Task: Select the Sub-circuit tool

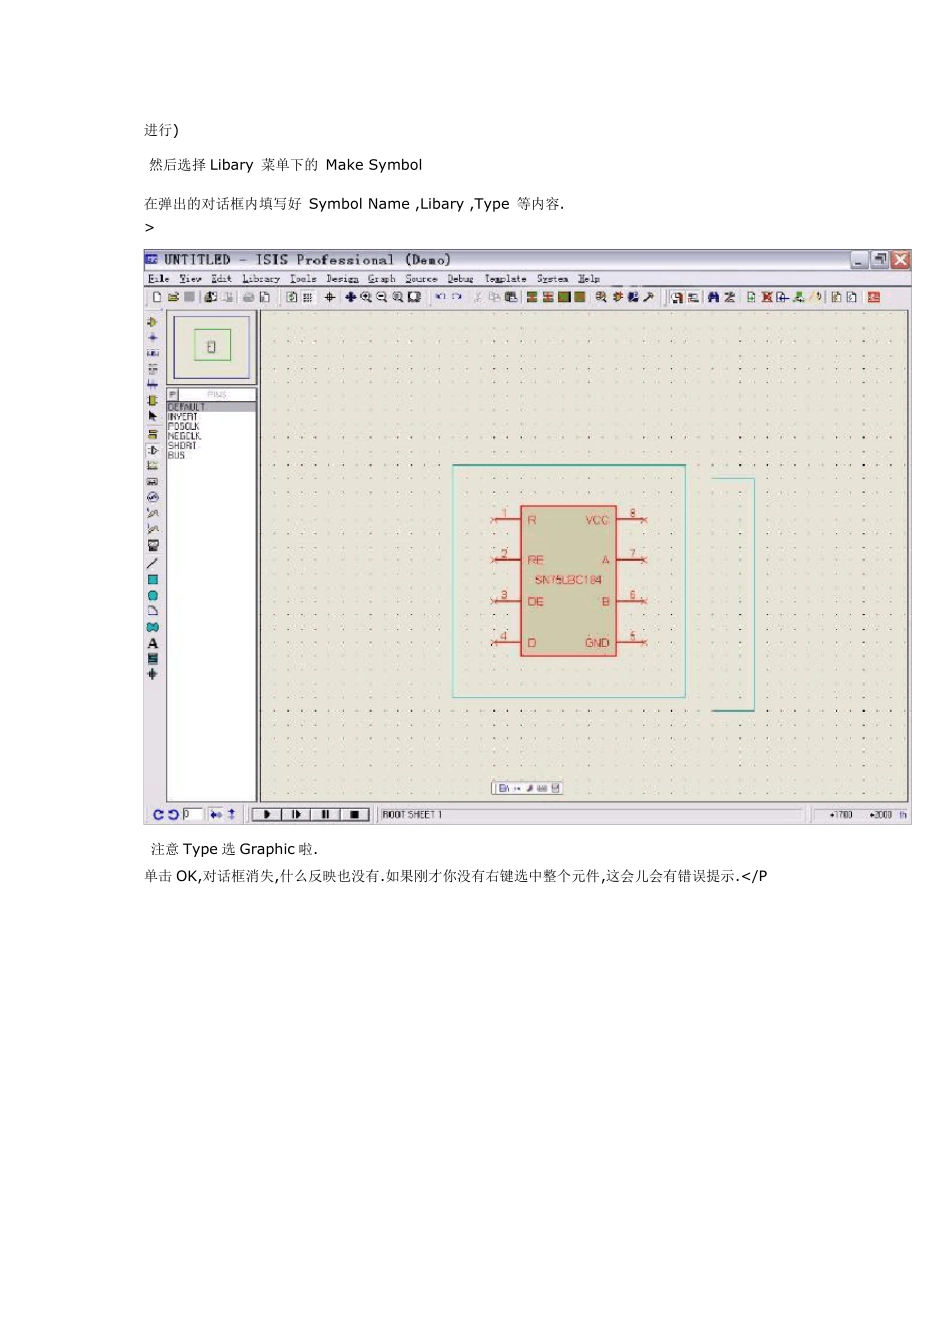Action: [x=152, y=400]
